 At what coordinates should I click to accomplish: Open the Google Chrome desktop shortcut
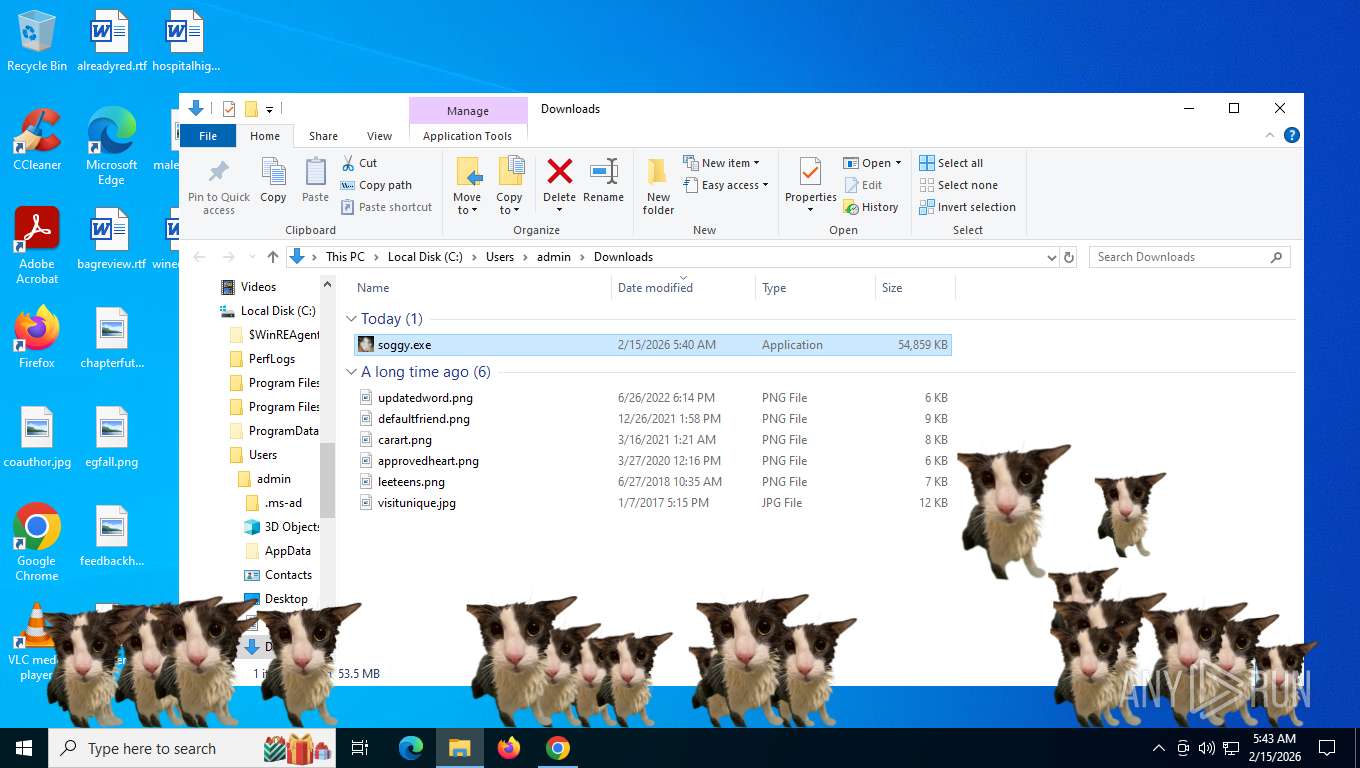click(x=37, y=542)
